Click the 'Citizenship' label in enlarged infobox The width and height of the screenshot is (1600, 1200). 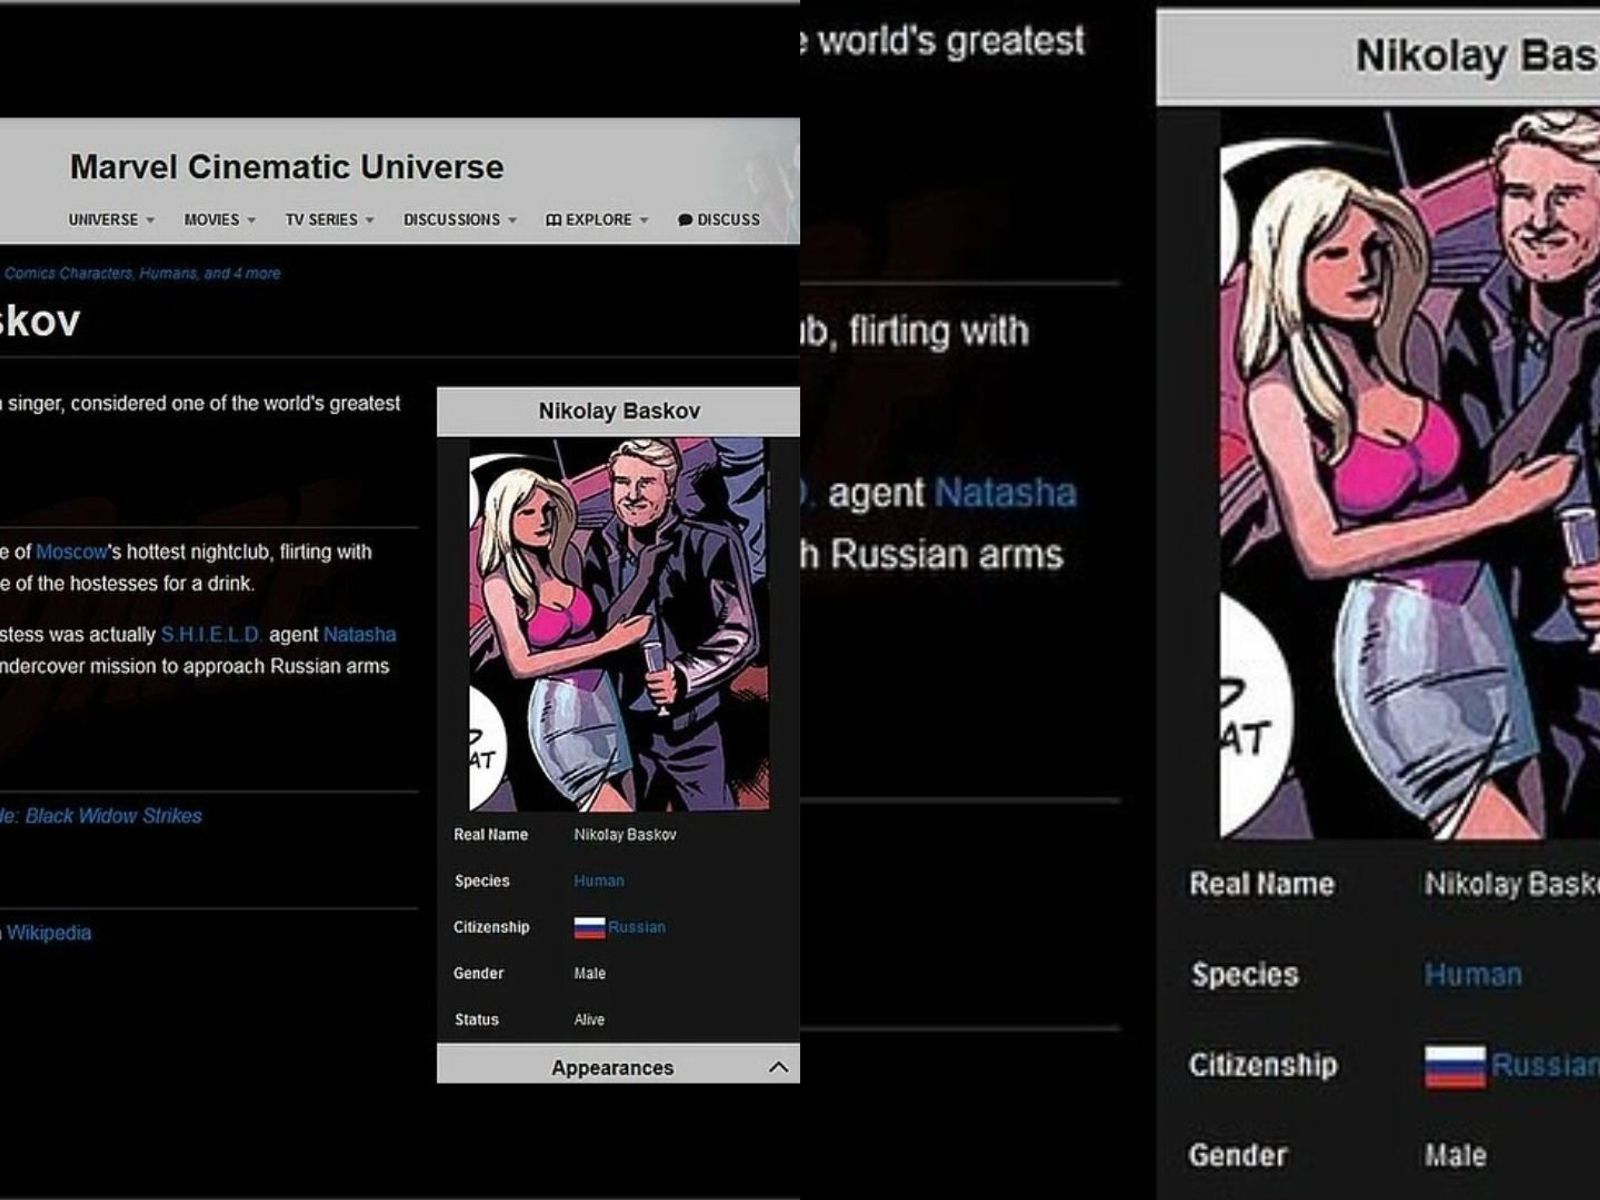coord(1263,1065)
